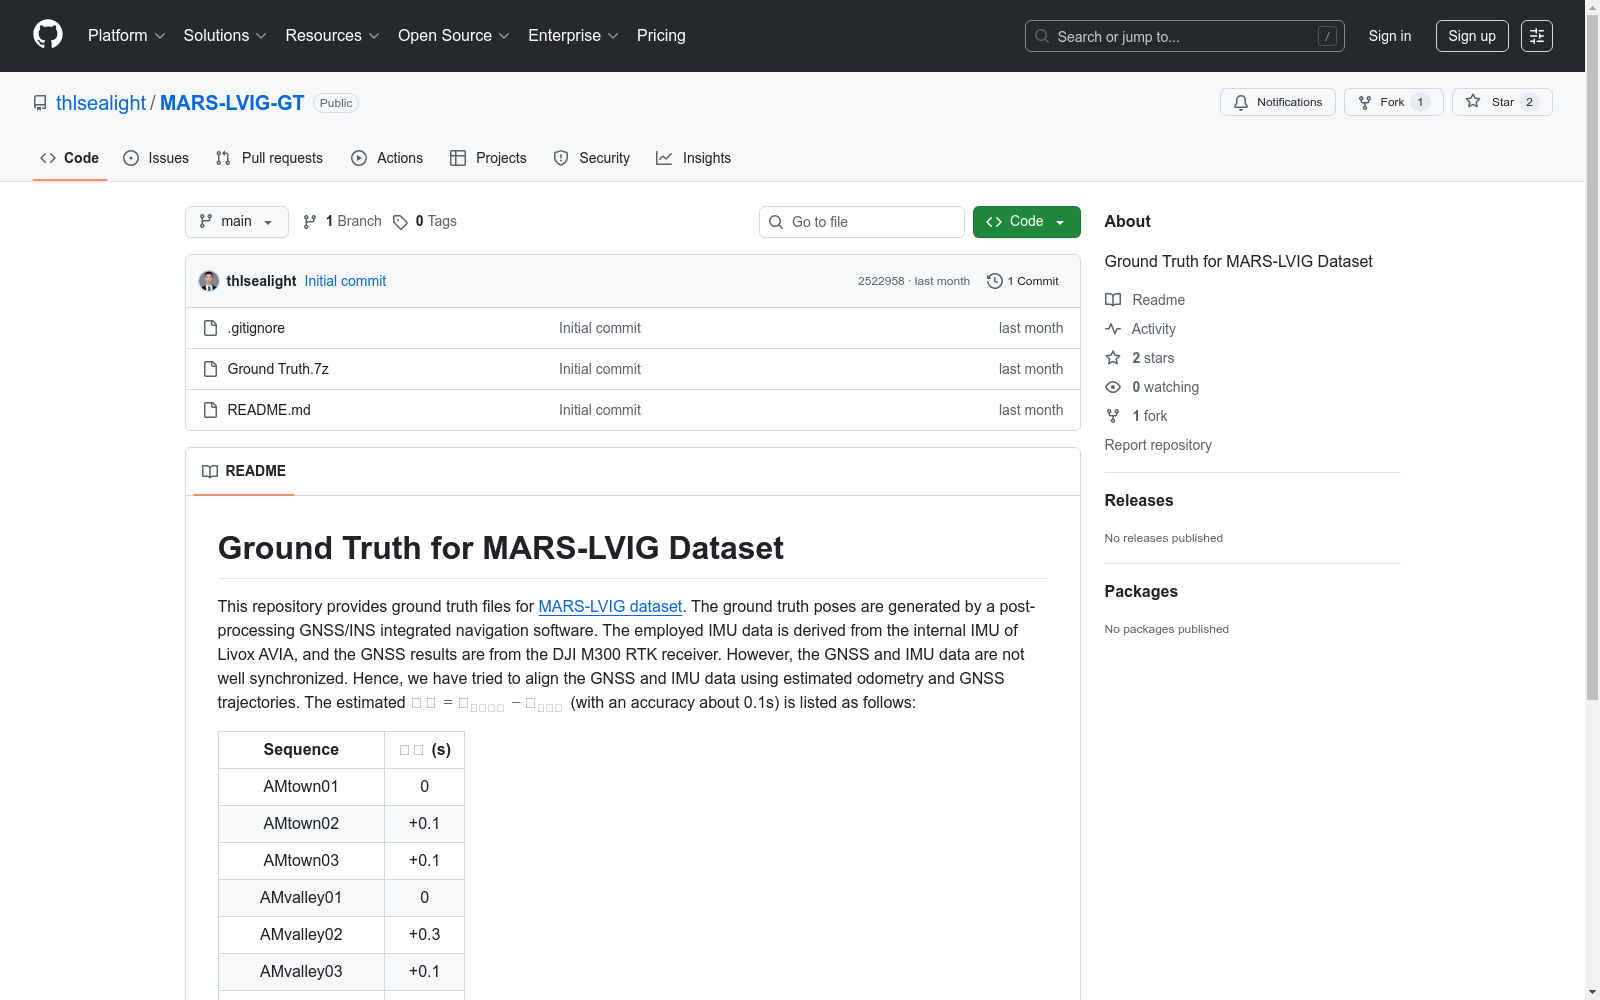Open the .gitignore file
Screen dimensions: 1600x1000
[256, 328]
